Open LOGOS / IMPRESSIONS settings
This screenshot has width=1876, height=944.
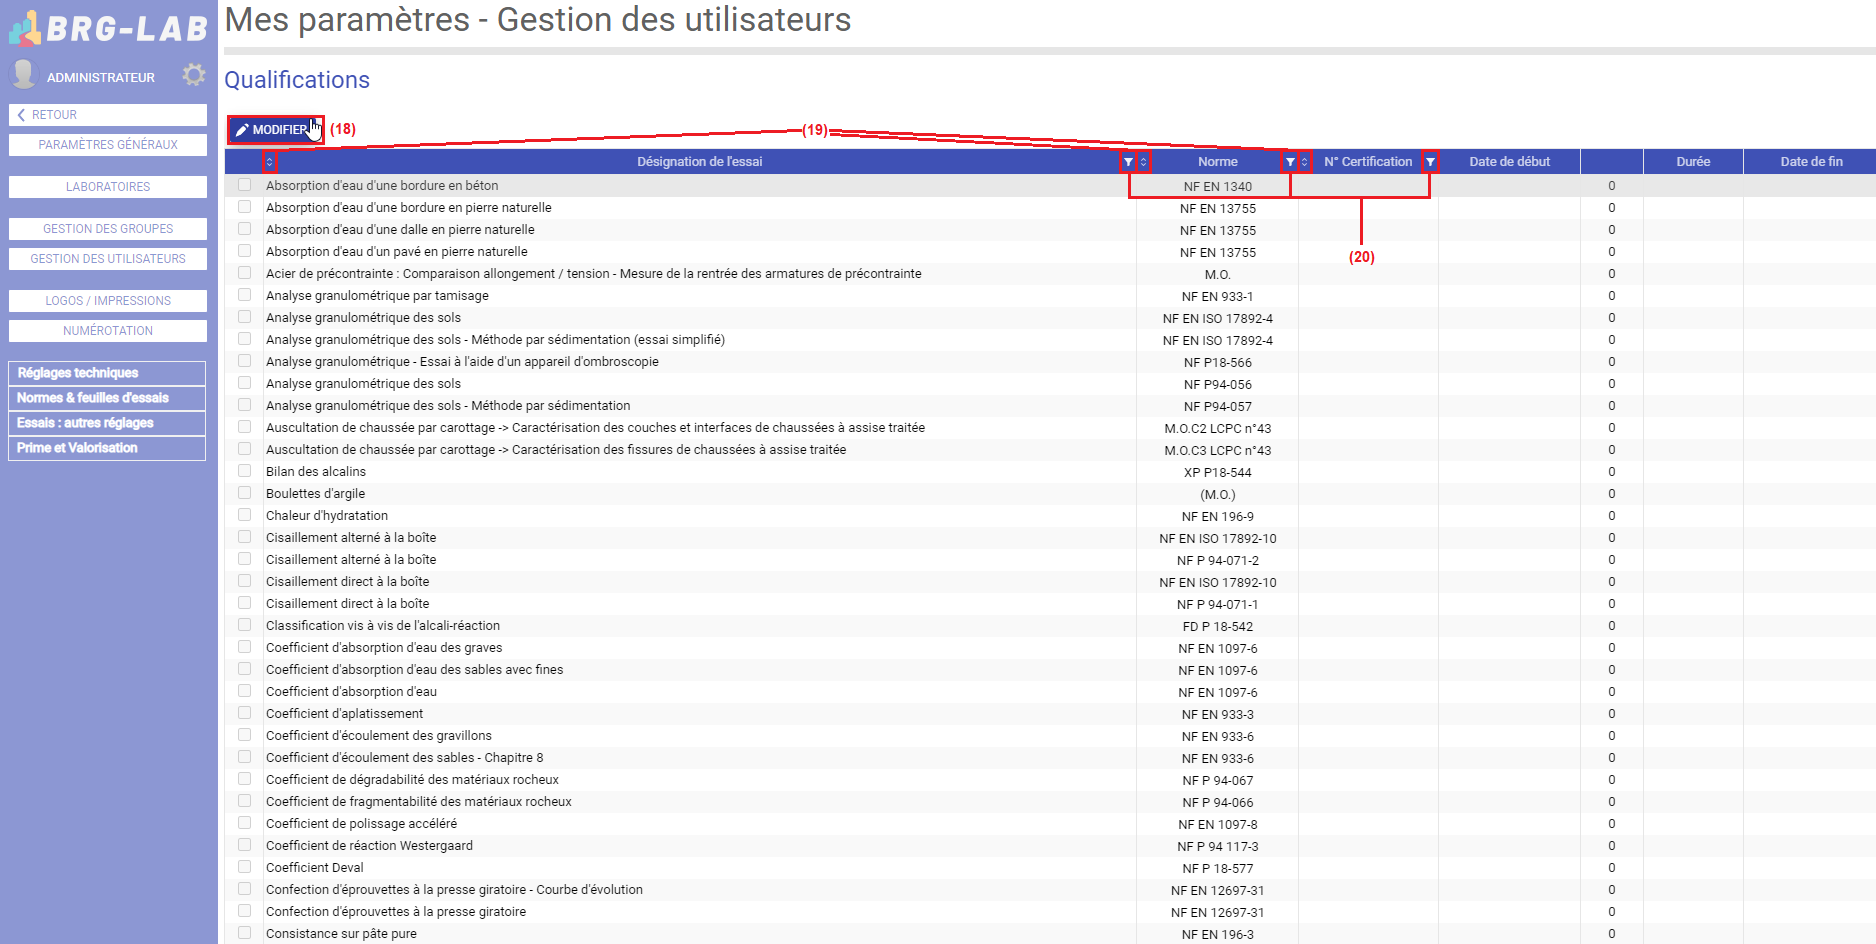click(x=108, y=301)
